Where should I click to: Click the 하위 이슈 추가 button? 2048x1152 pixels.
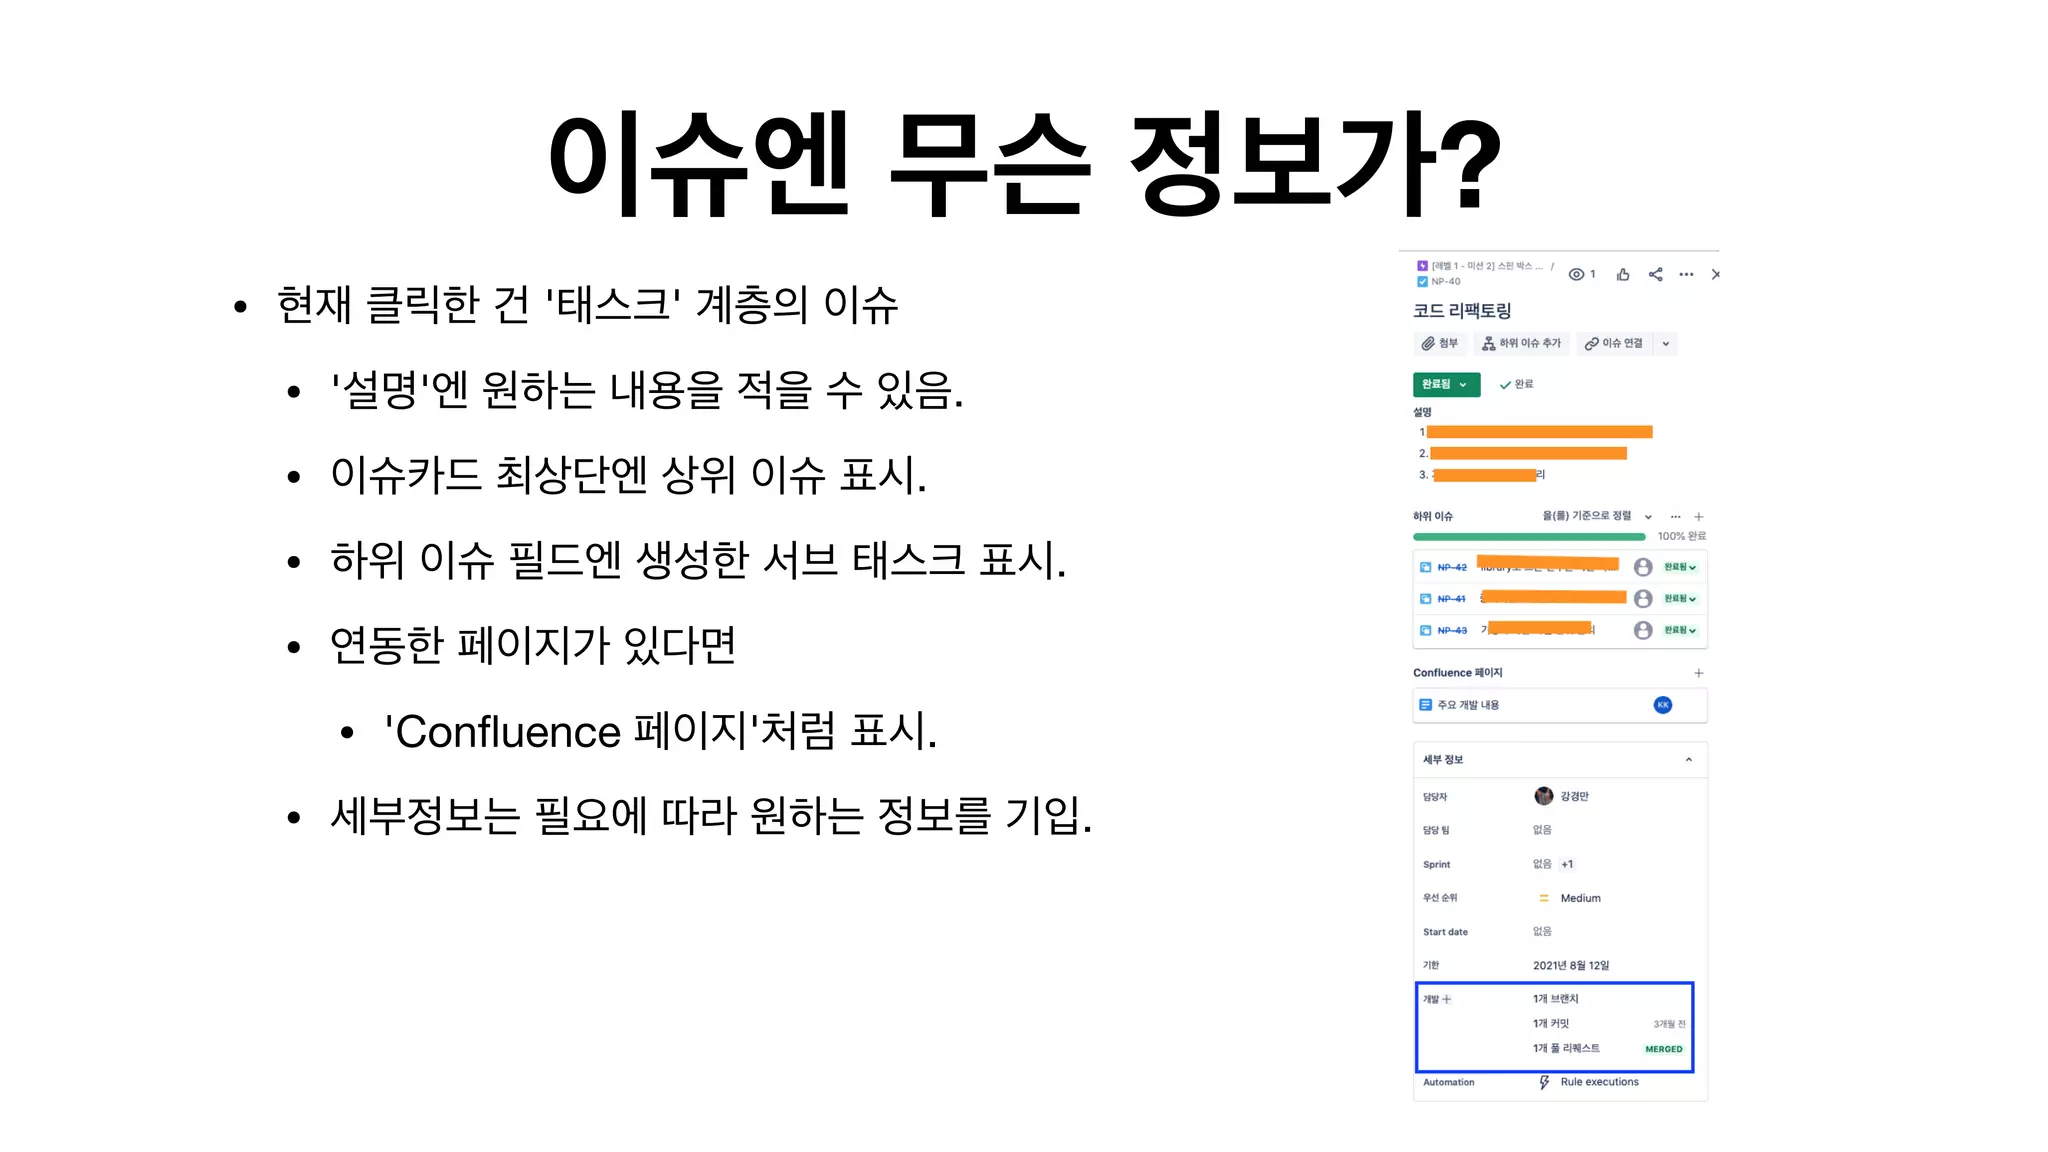[1521, 343]
